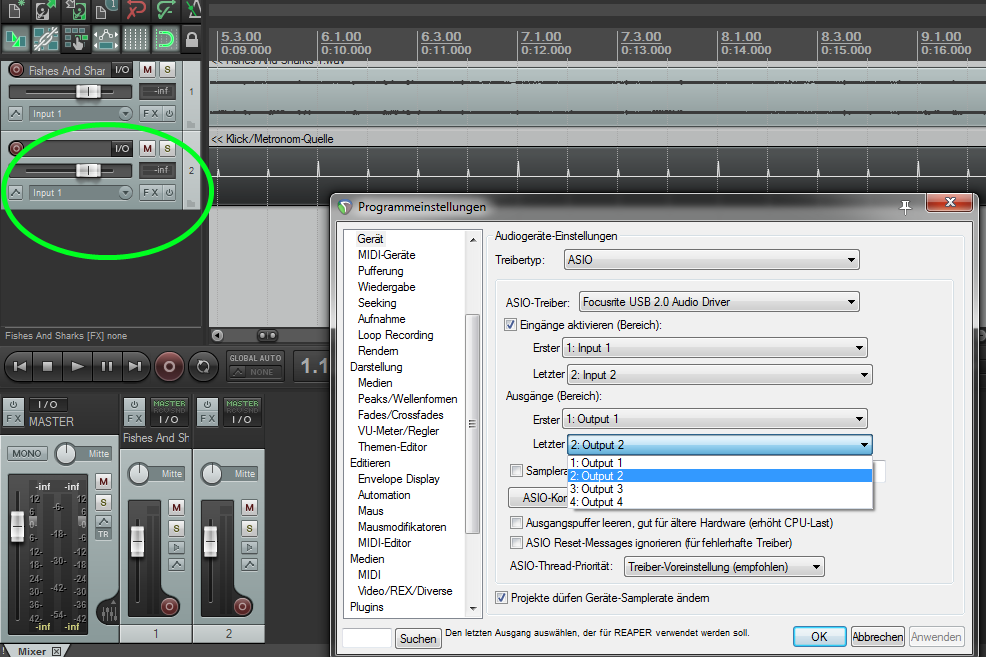Solo the Fishes And Sharks track

(167, 70)
